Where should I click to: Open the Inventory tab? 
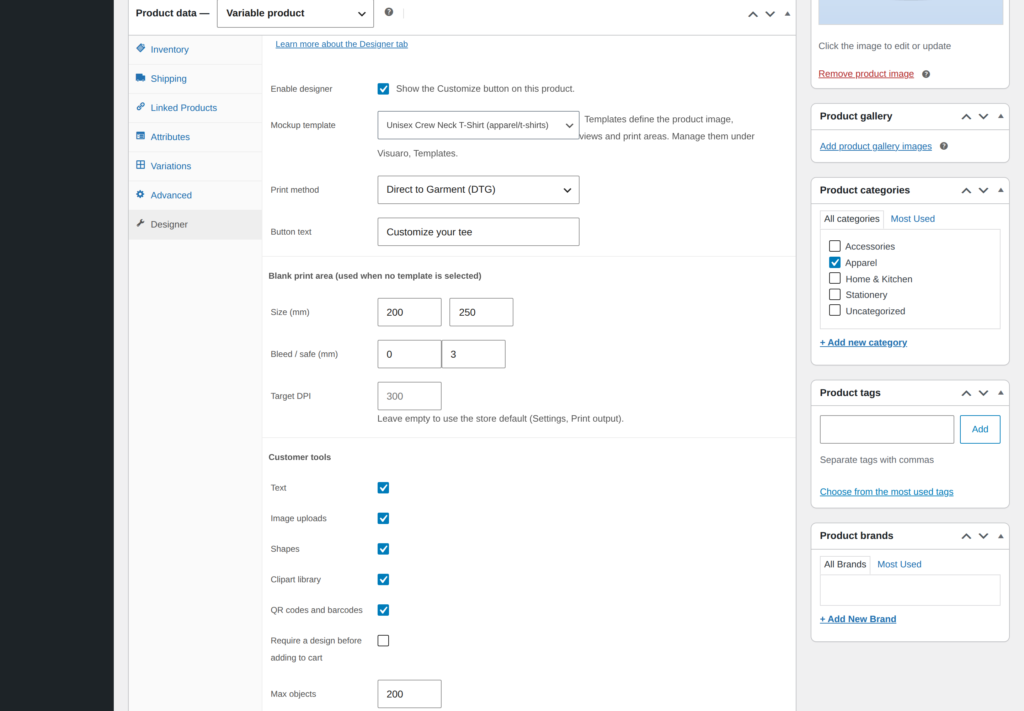click(195, 50)
